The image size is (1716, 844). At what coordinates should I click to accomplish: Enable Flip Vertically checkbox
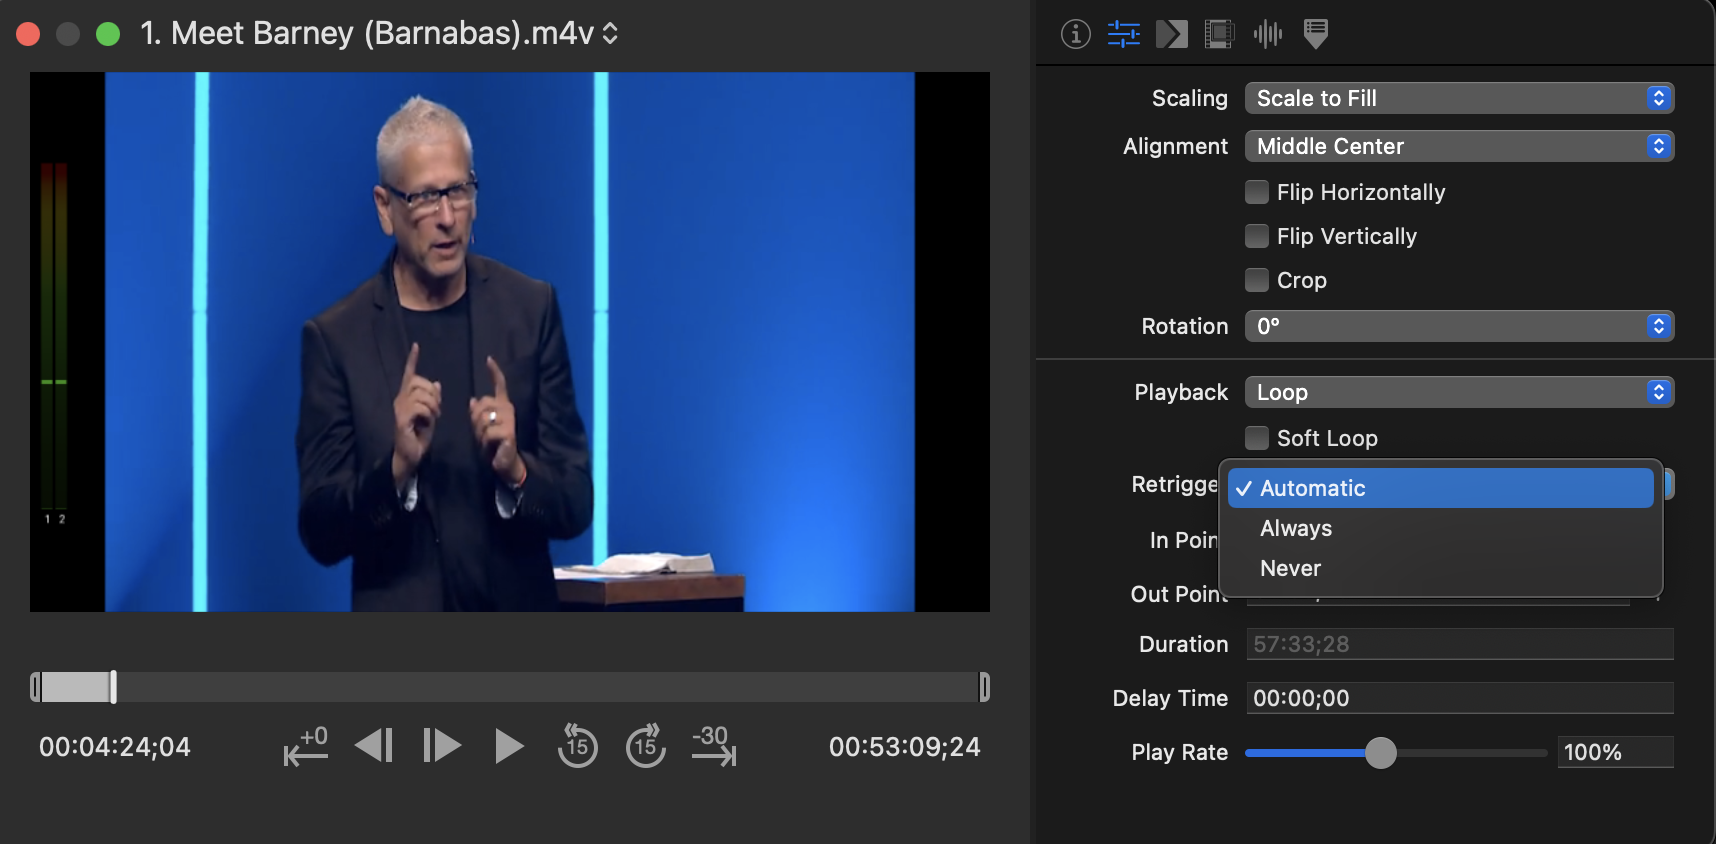[1257, 236]
